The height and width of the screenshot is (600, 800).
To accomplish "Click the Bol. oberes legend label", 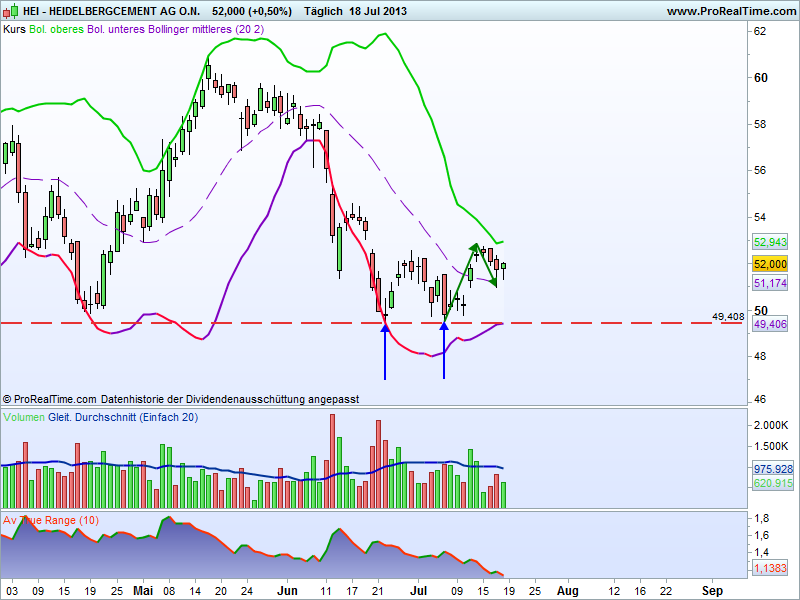I will click(57, 29).
